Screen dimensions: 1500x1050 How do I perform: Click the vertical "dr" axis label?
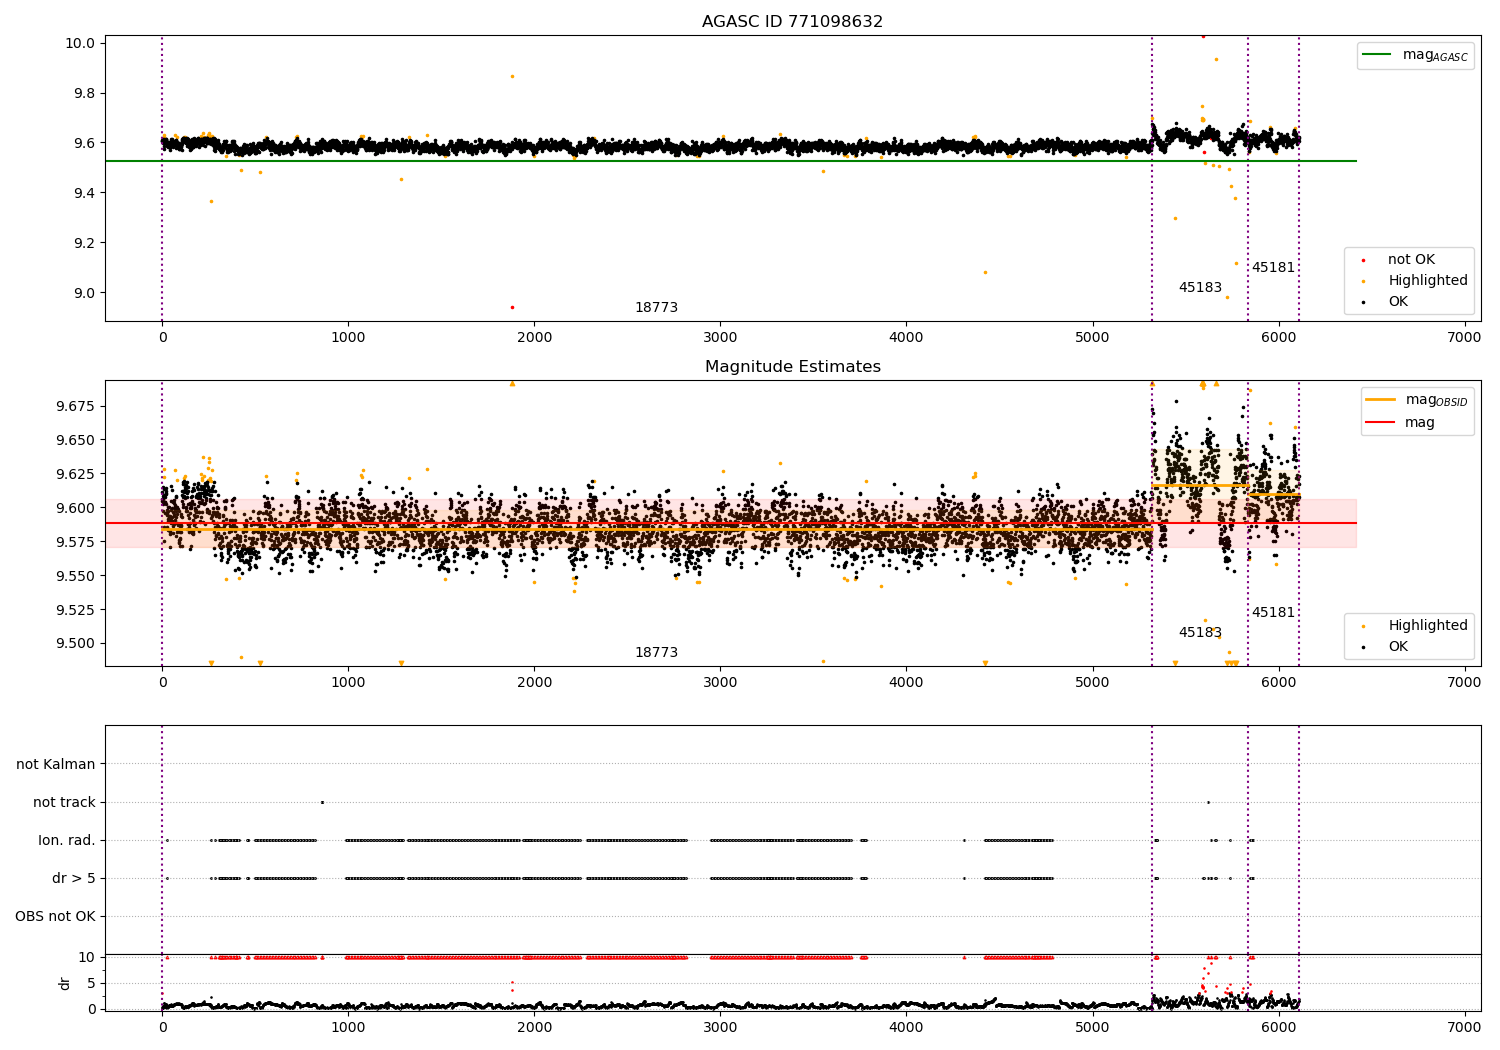pyautogui.click(x=65, y=983)
